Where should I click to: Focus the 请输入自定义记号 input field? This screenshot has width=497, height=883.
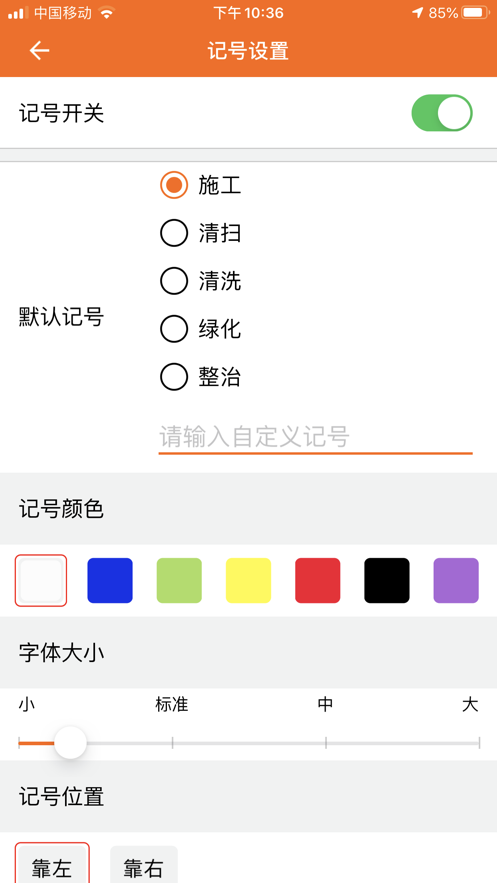pos(315,437)
